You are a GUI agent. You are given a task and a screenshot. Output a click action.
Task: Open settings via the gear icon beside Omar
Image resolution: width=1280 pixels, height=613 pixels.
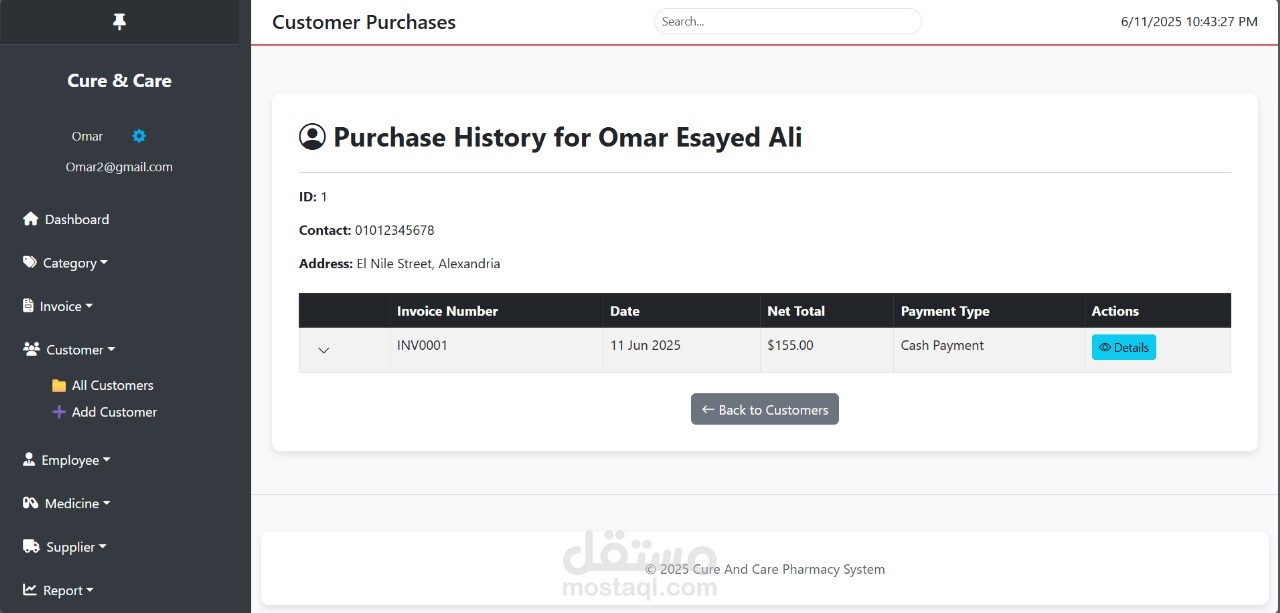pos(139,136)
